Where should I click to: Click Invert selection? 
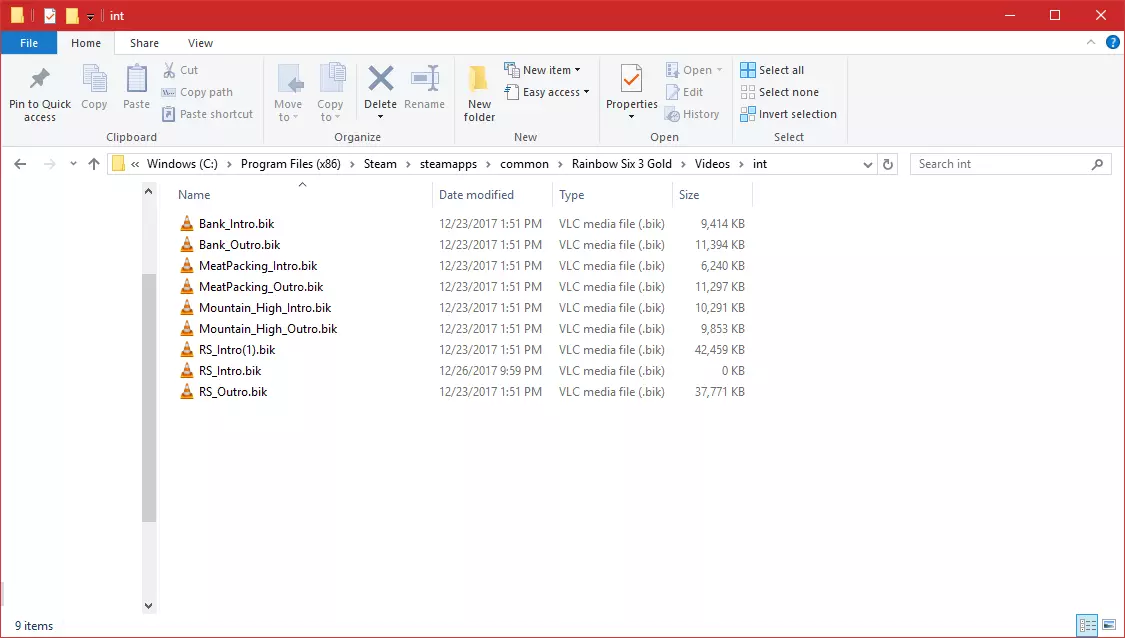[x=789, y=114]
